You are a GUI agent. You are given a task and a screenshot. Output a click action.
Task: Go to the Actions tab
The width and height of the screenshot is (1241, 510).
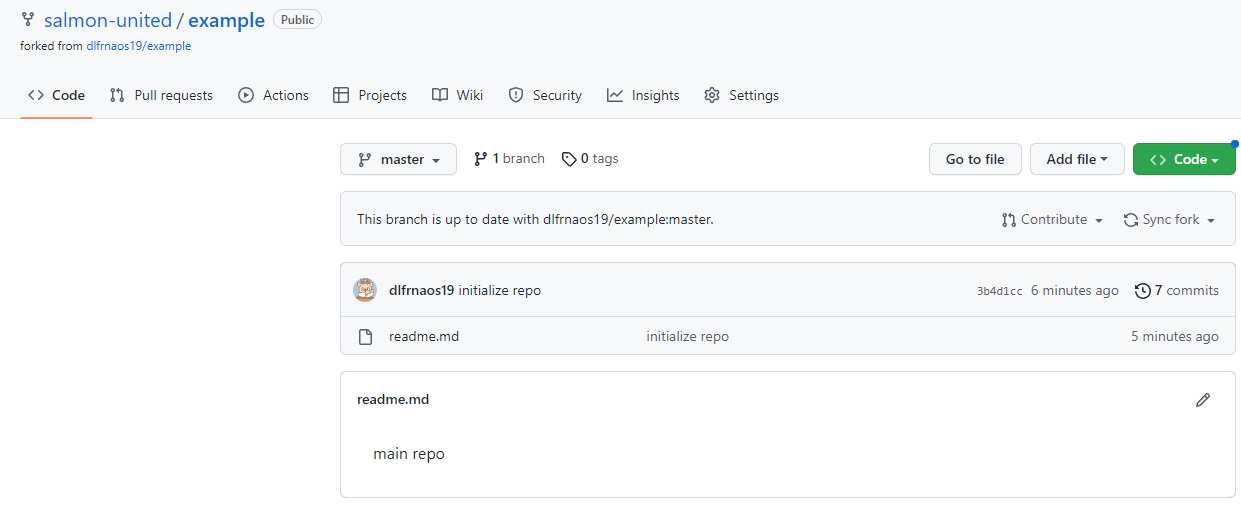273,95
